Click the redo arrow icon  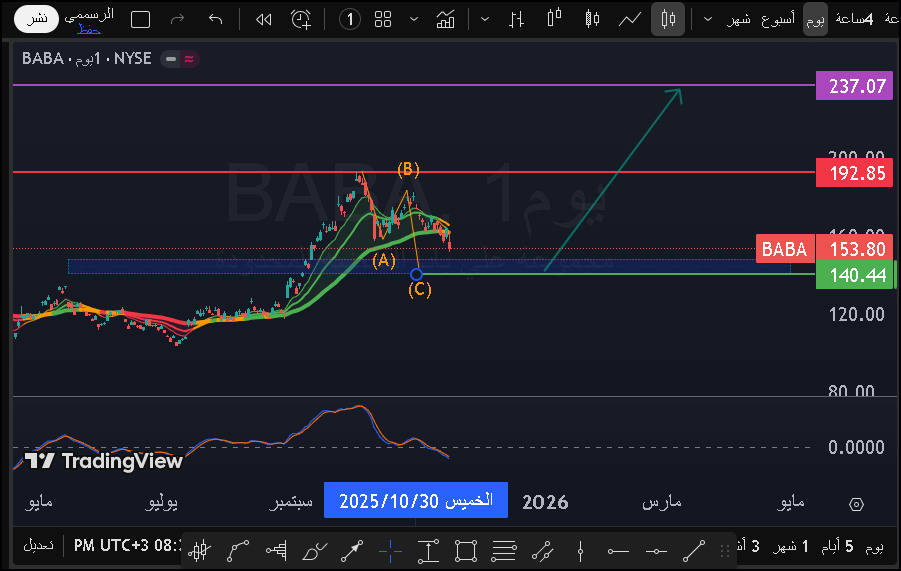pos(178,20)
